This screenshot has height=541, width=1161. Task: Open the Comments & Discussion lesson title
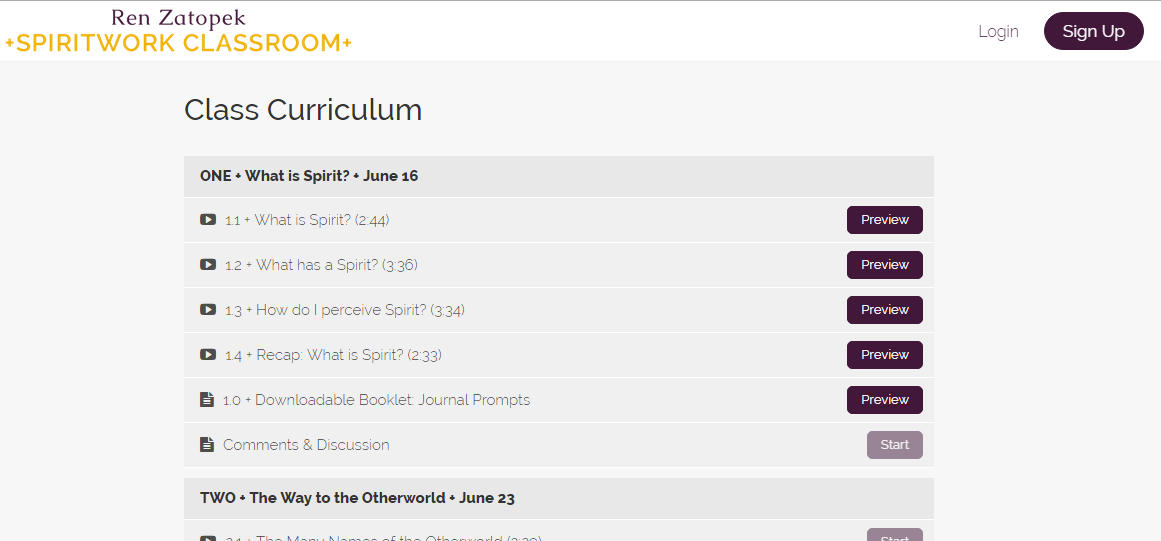(306, 445)
